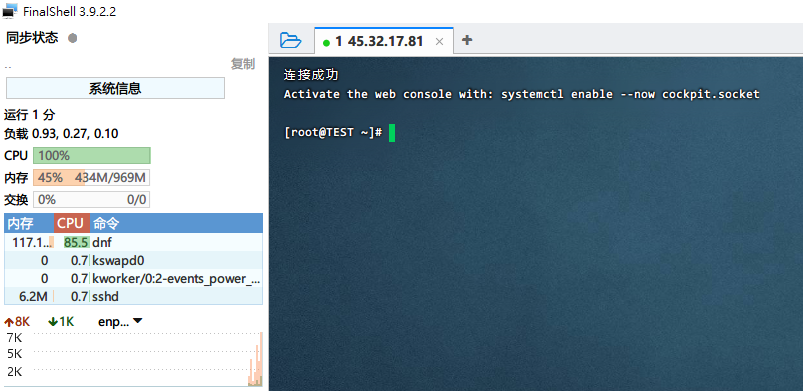Sort processes by 内存 column header
This screenshot has height=391, width=803.
[29, 223]
